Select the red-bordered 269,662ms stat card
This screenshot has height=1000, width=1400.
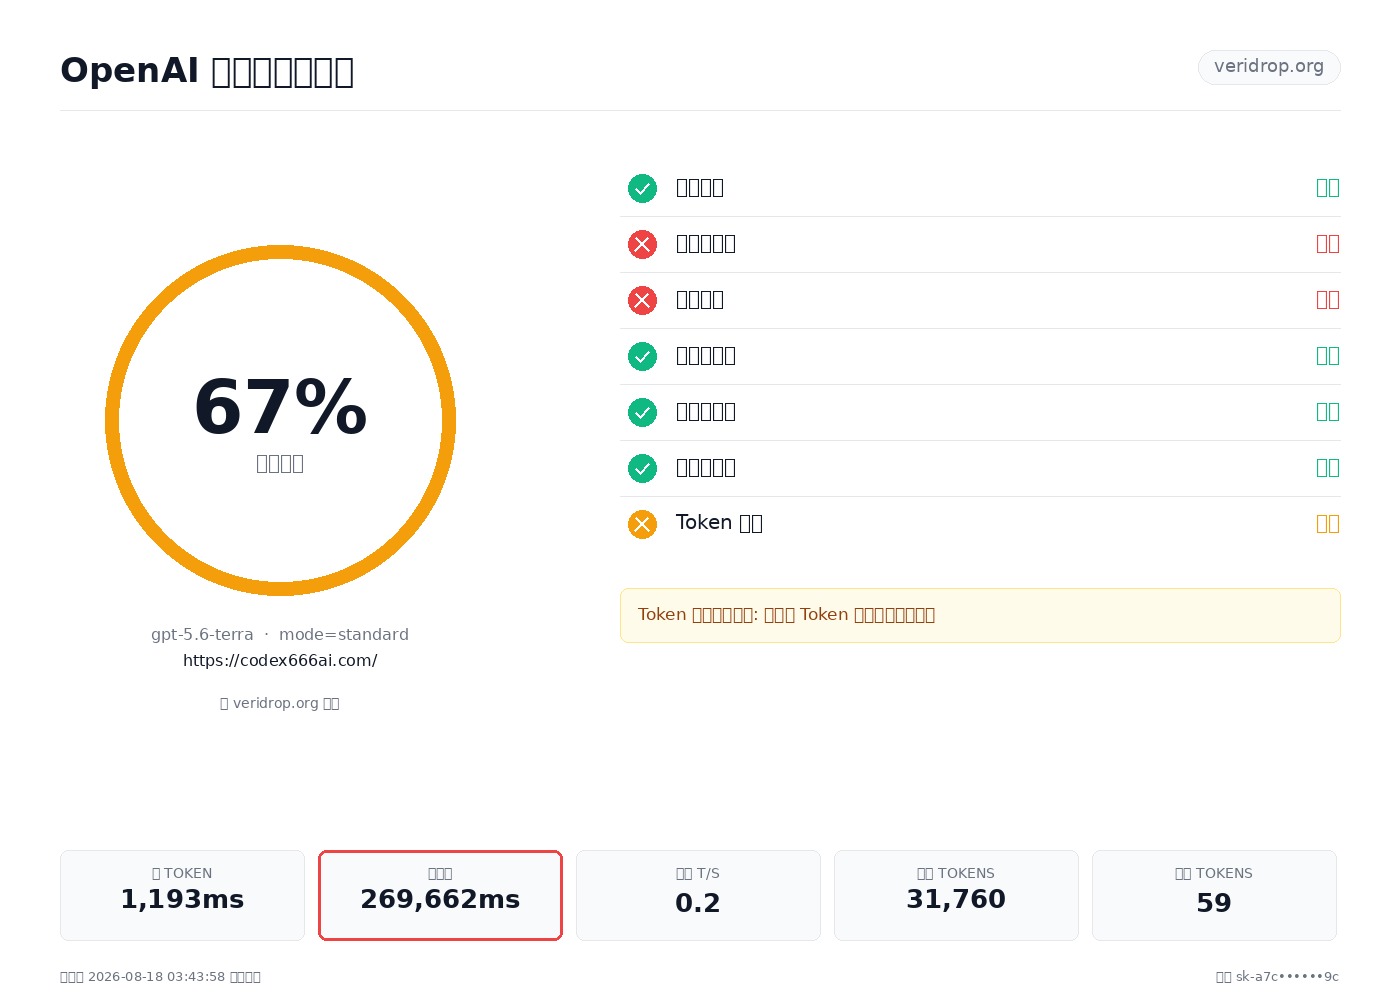(440, 895)
